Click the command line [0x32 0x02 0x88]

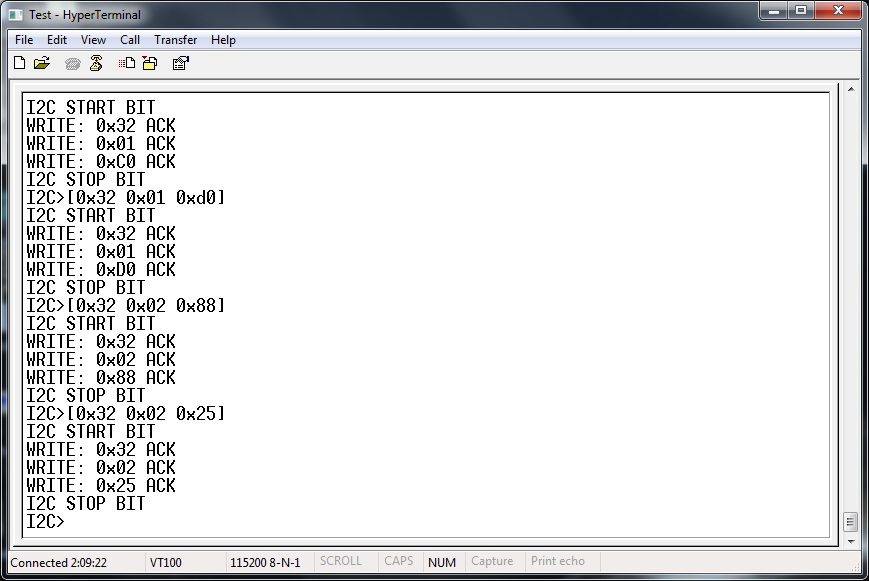[x=146, y=305]
